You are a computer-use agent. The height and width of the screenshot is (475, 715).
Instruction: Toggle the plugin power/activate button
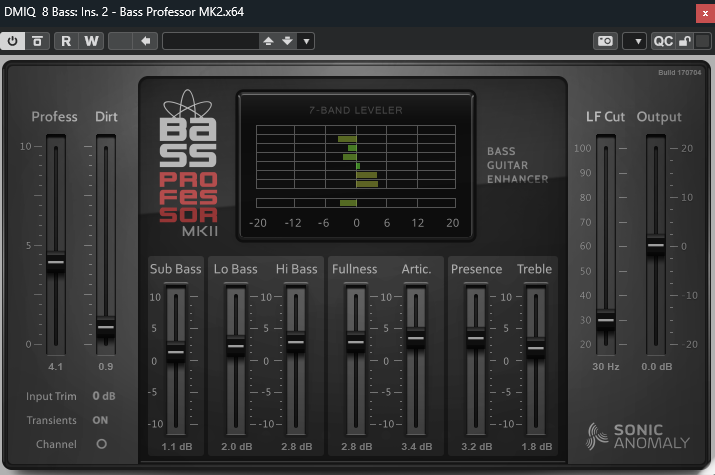tap(13, 41)
